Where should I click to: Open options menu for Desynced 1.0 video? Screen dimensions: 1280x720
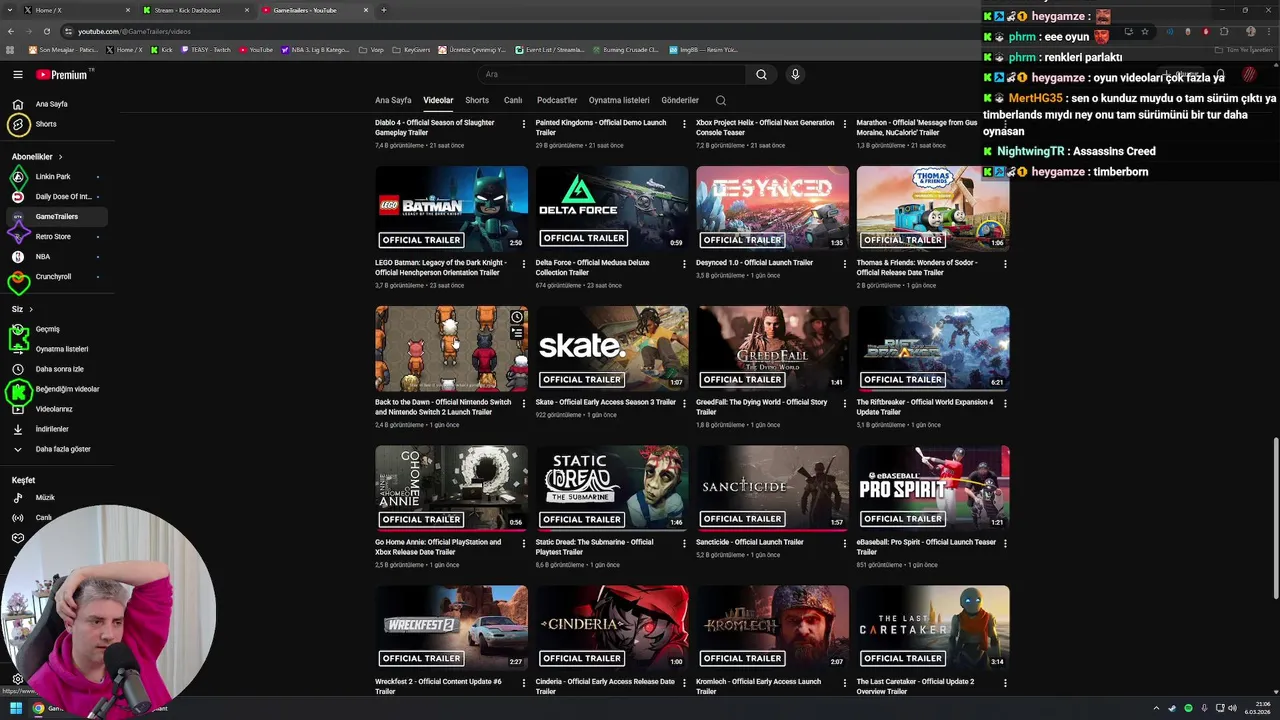(x=845, y=264)
